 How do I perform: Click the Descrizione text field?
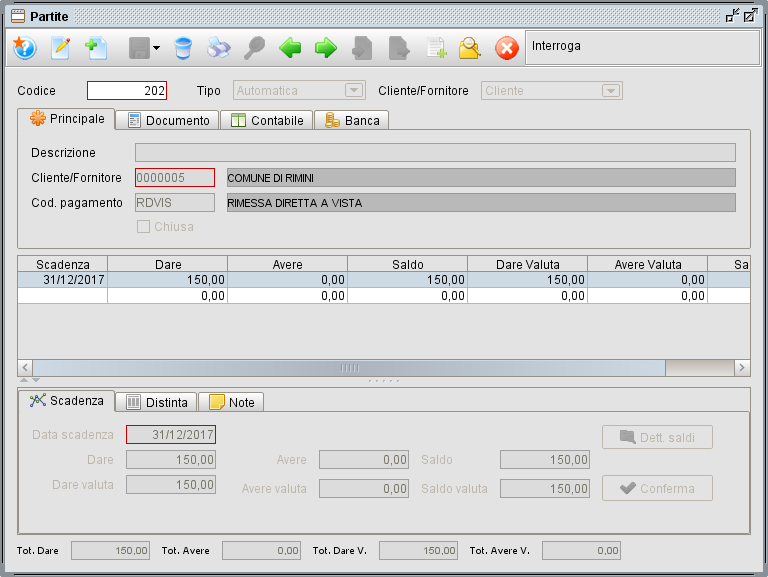435,152
